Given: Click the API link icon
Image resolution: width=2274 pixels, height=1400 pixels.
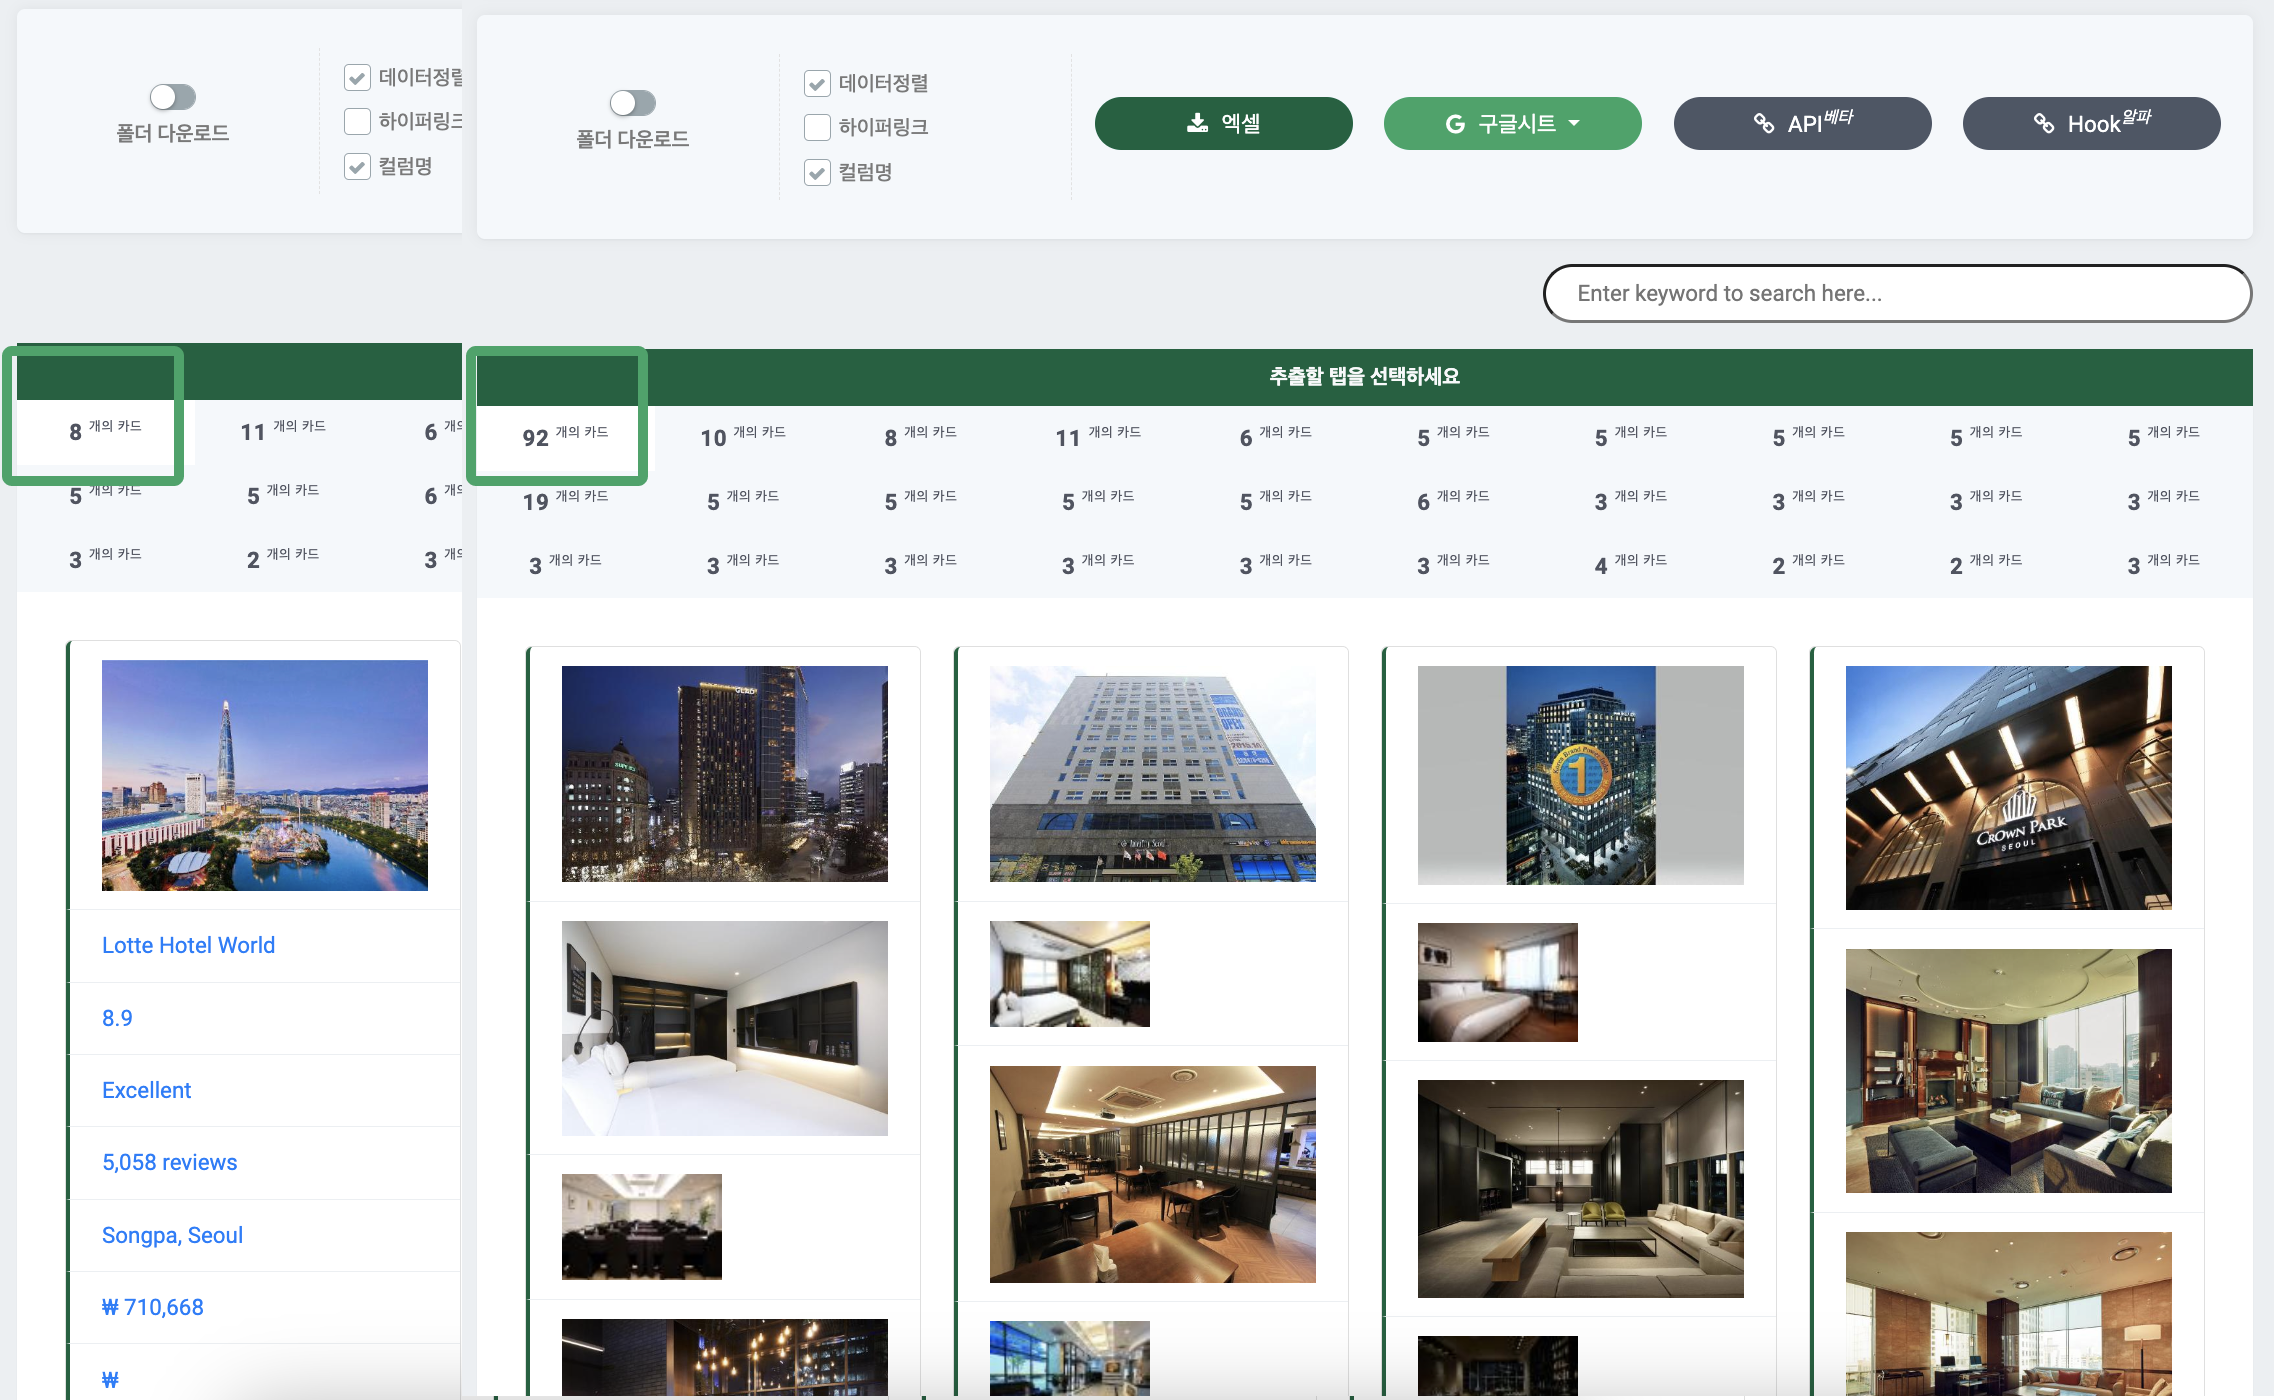Looking at the screenshot, I should 1764,124.
